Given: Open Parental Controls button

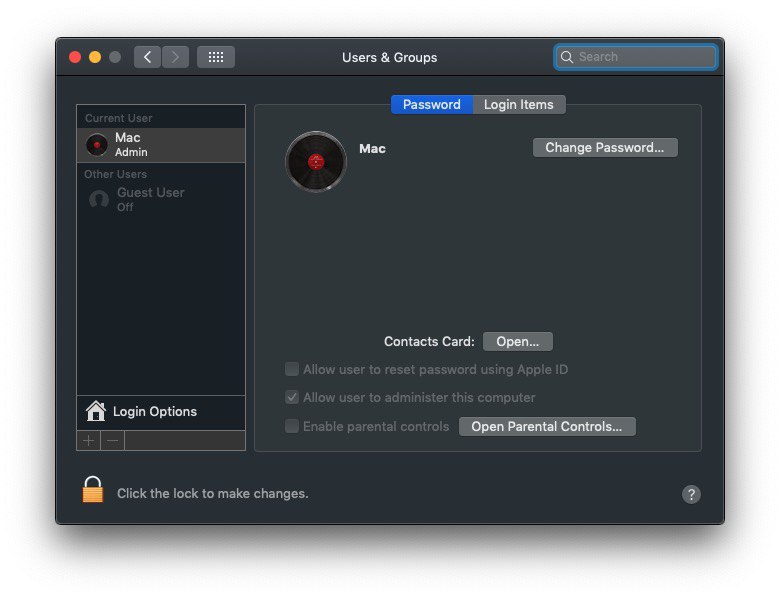Looking at the screenshot, I should (x=547, y=426).
